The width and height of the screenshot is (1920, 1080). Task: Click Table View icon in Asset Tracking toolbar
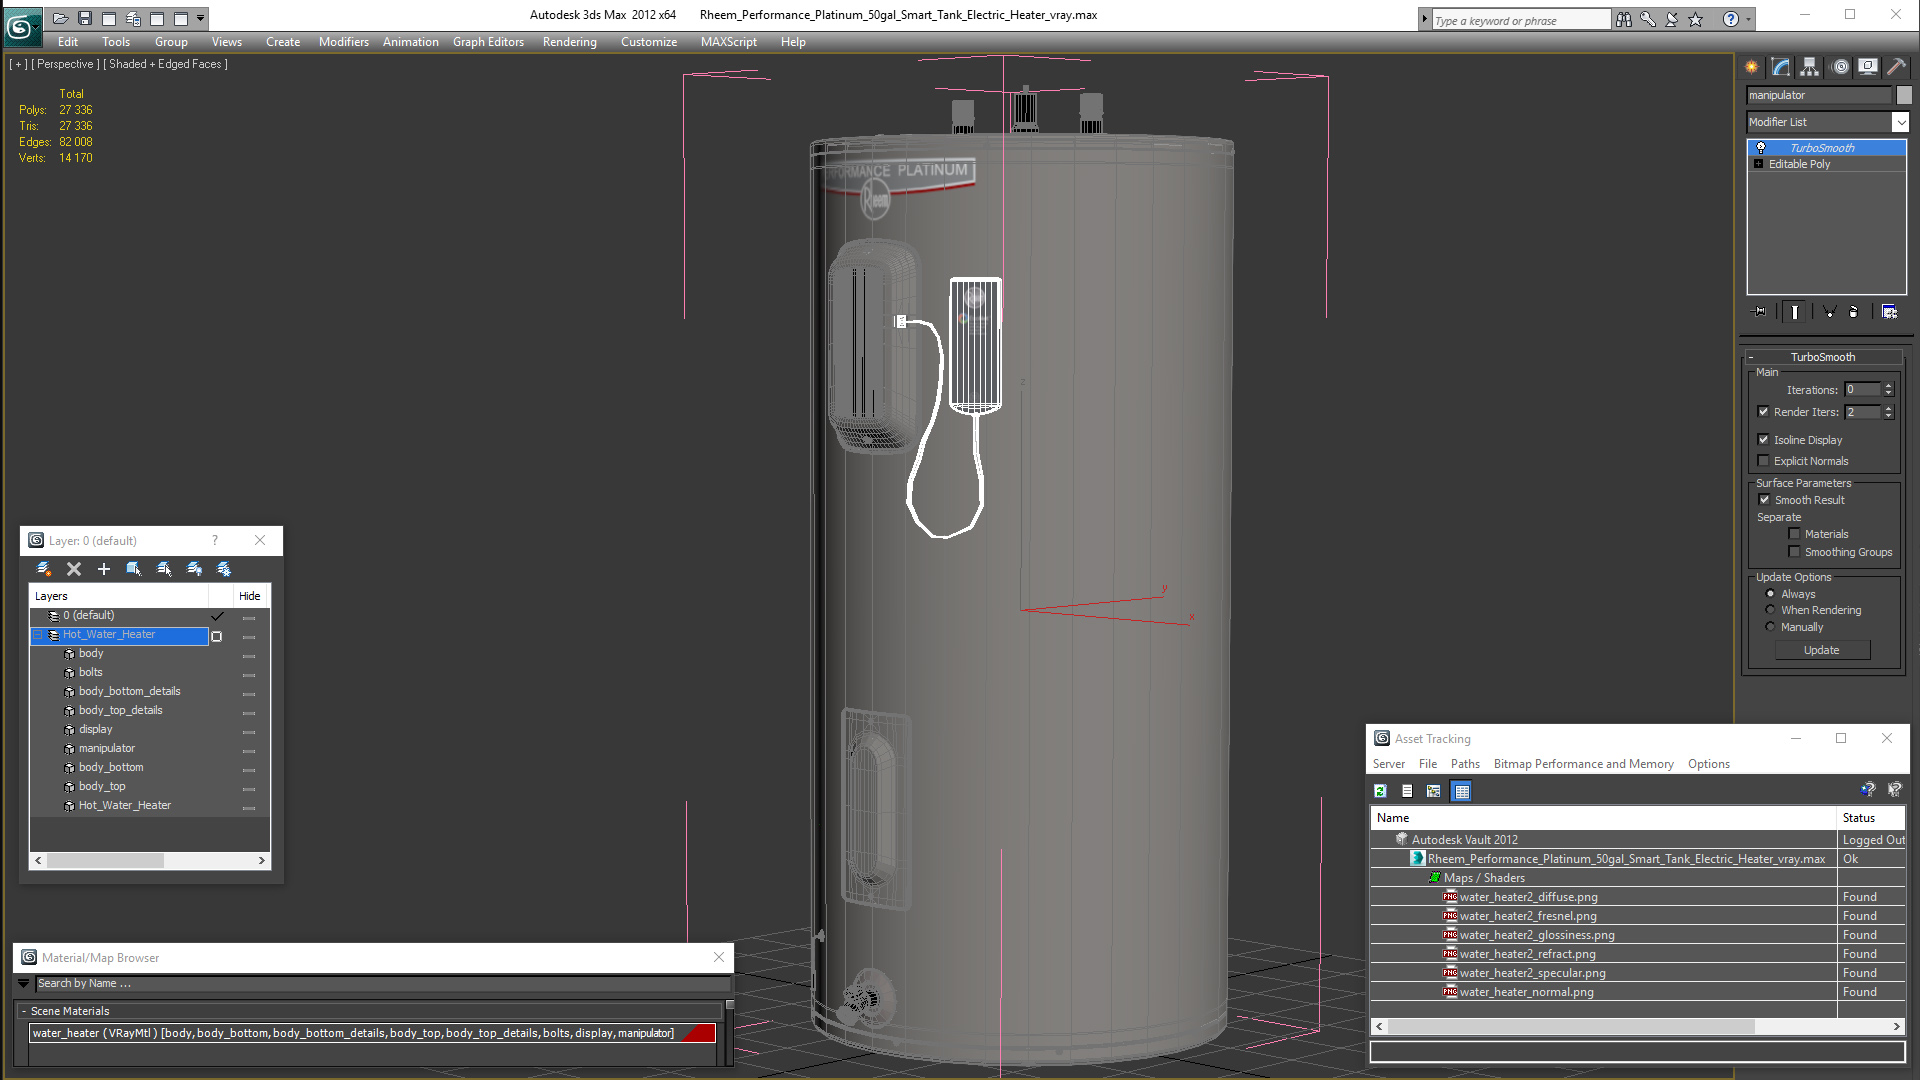(1462, 791)
